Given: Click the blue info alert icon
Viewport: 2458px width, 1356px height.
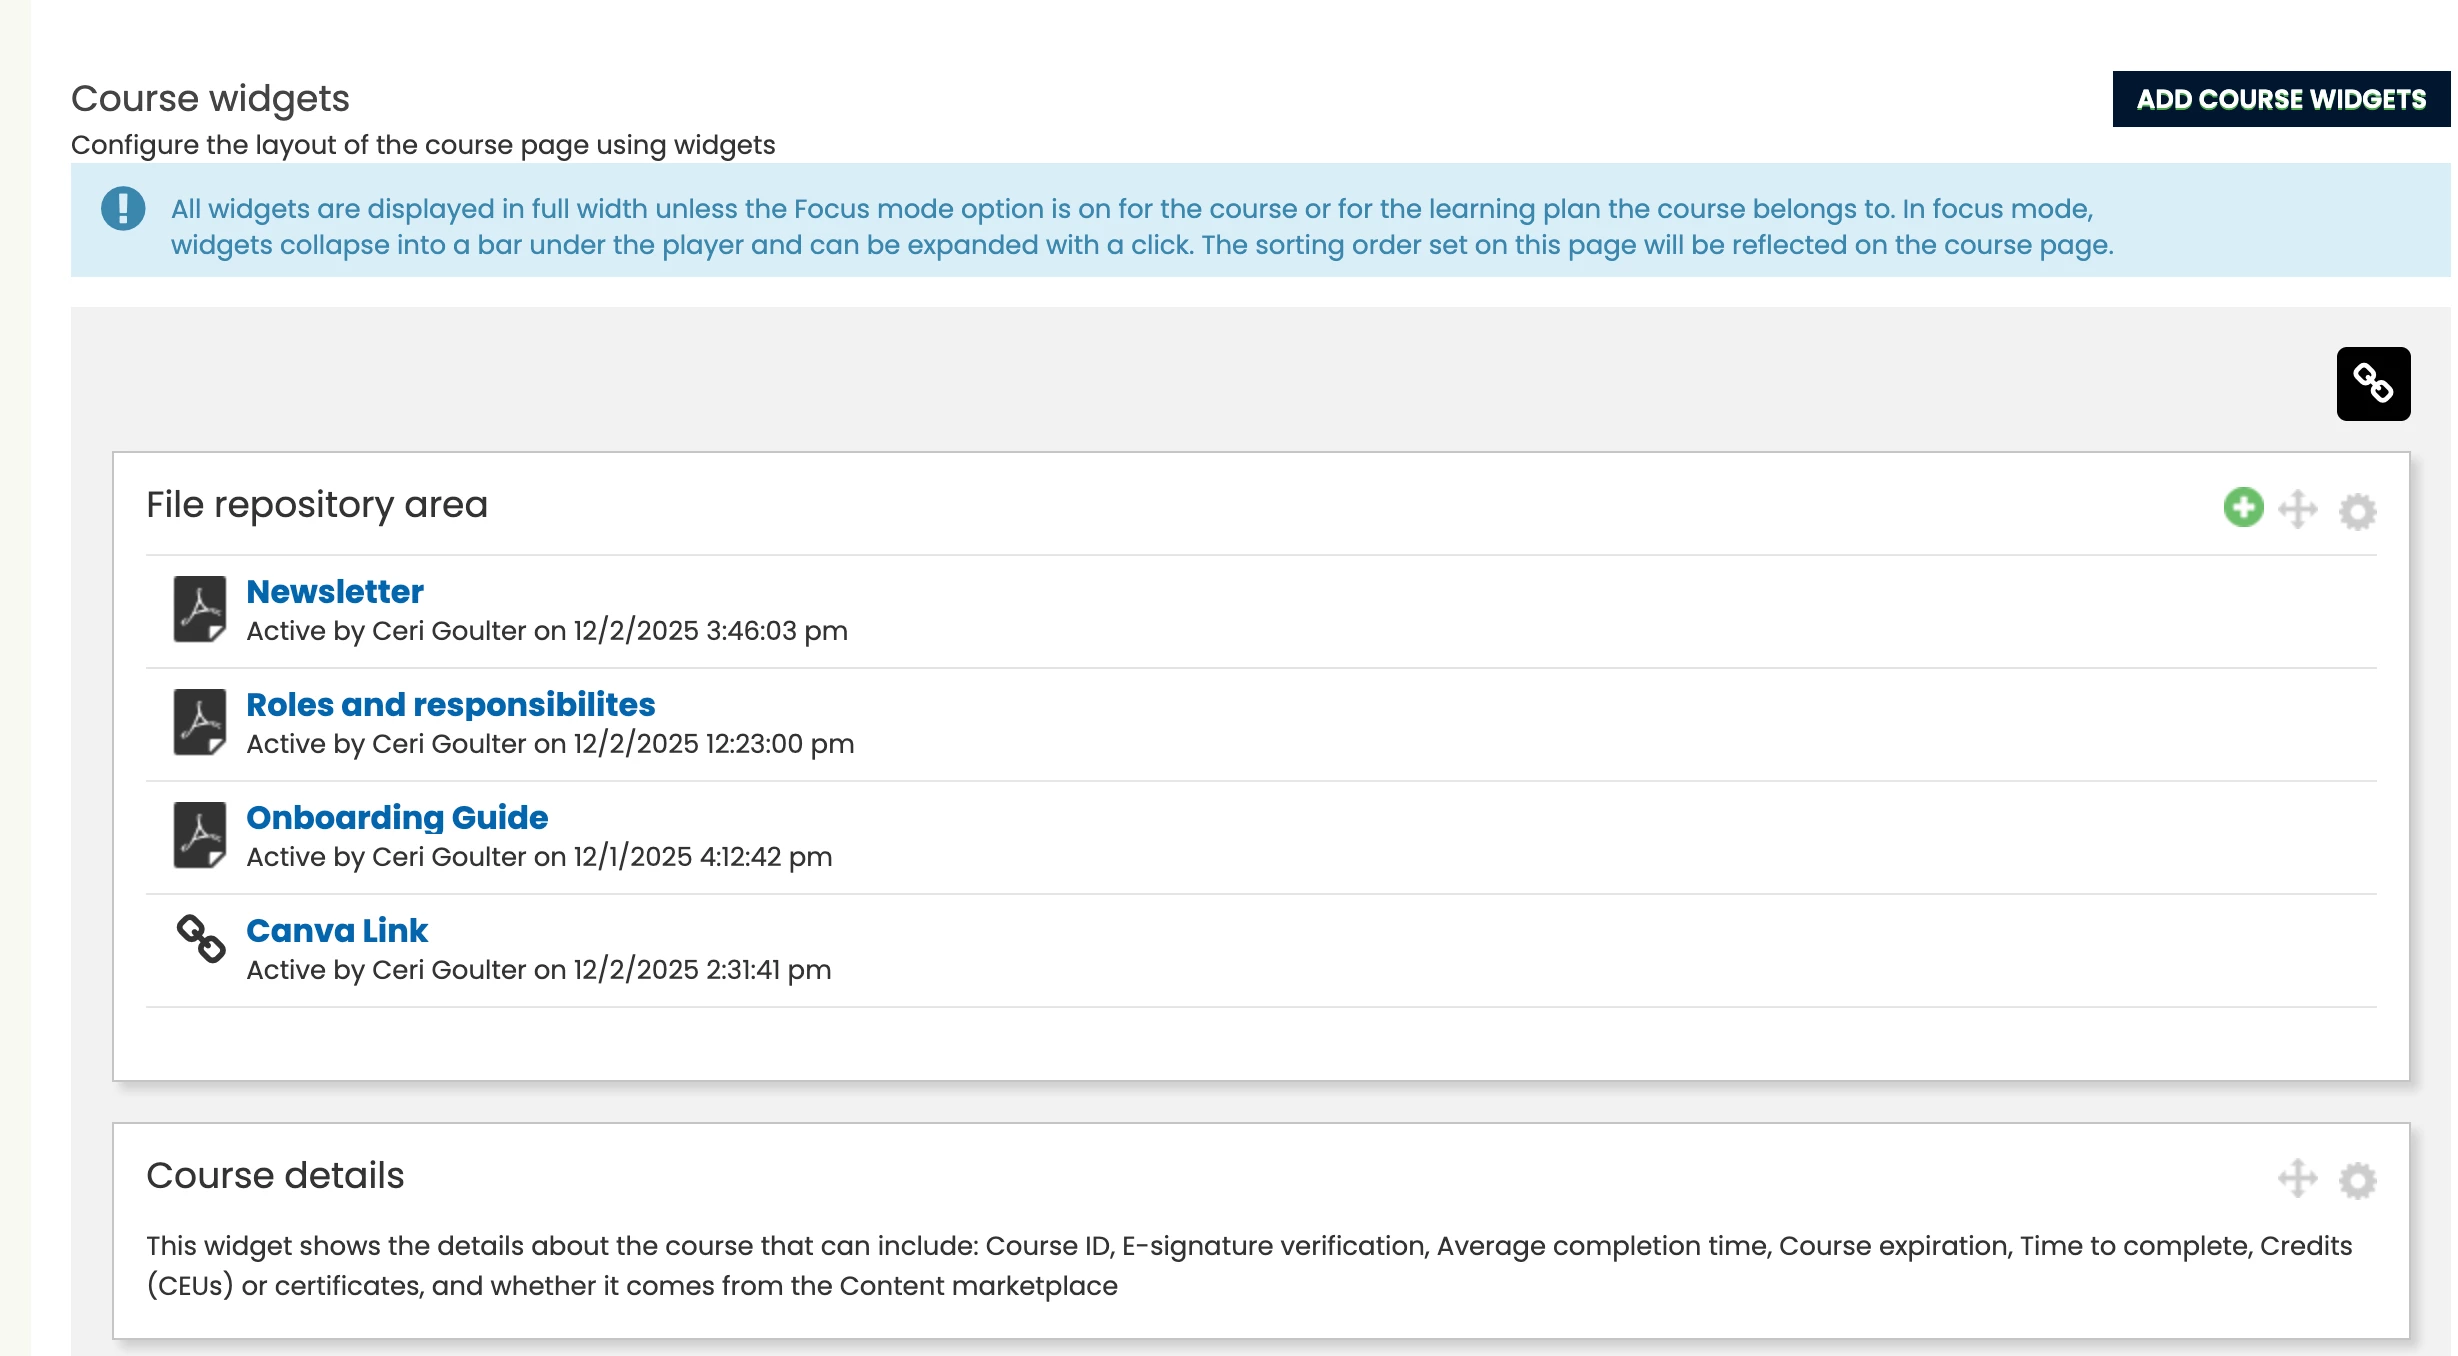Looking at the screenshot, I should pyautogui.click(x=123, y=209).
